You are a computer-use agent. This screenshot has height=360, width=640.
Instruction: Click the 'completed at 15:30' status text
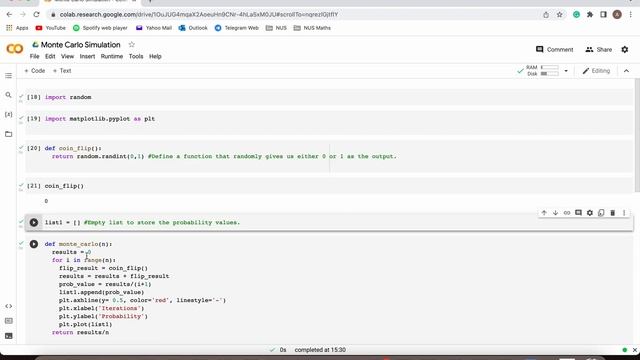coord(320,350)
